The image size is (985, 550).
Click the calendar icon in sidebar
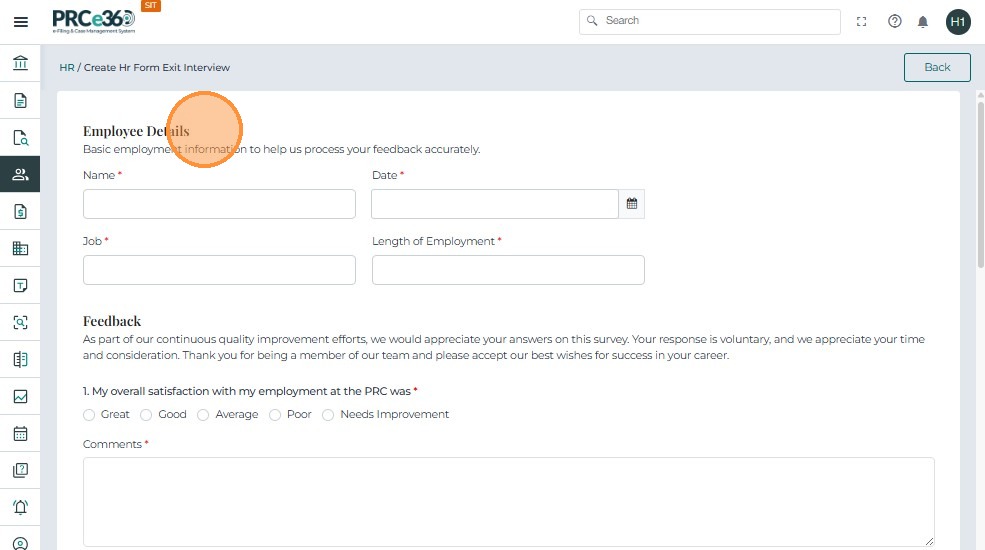20,434
